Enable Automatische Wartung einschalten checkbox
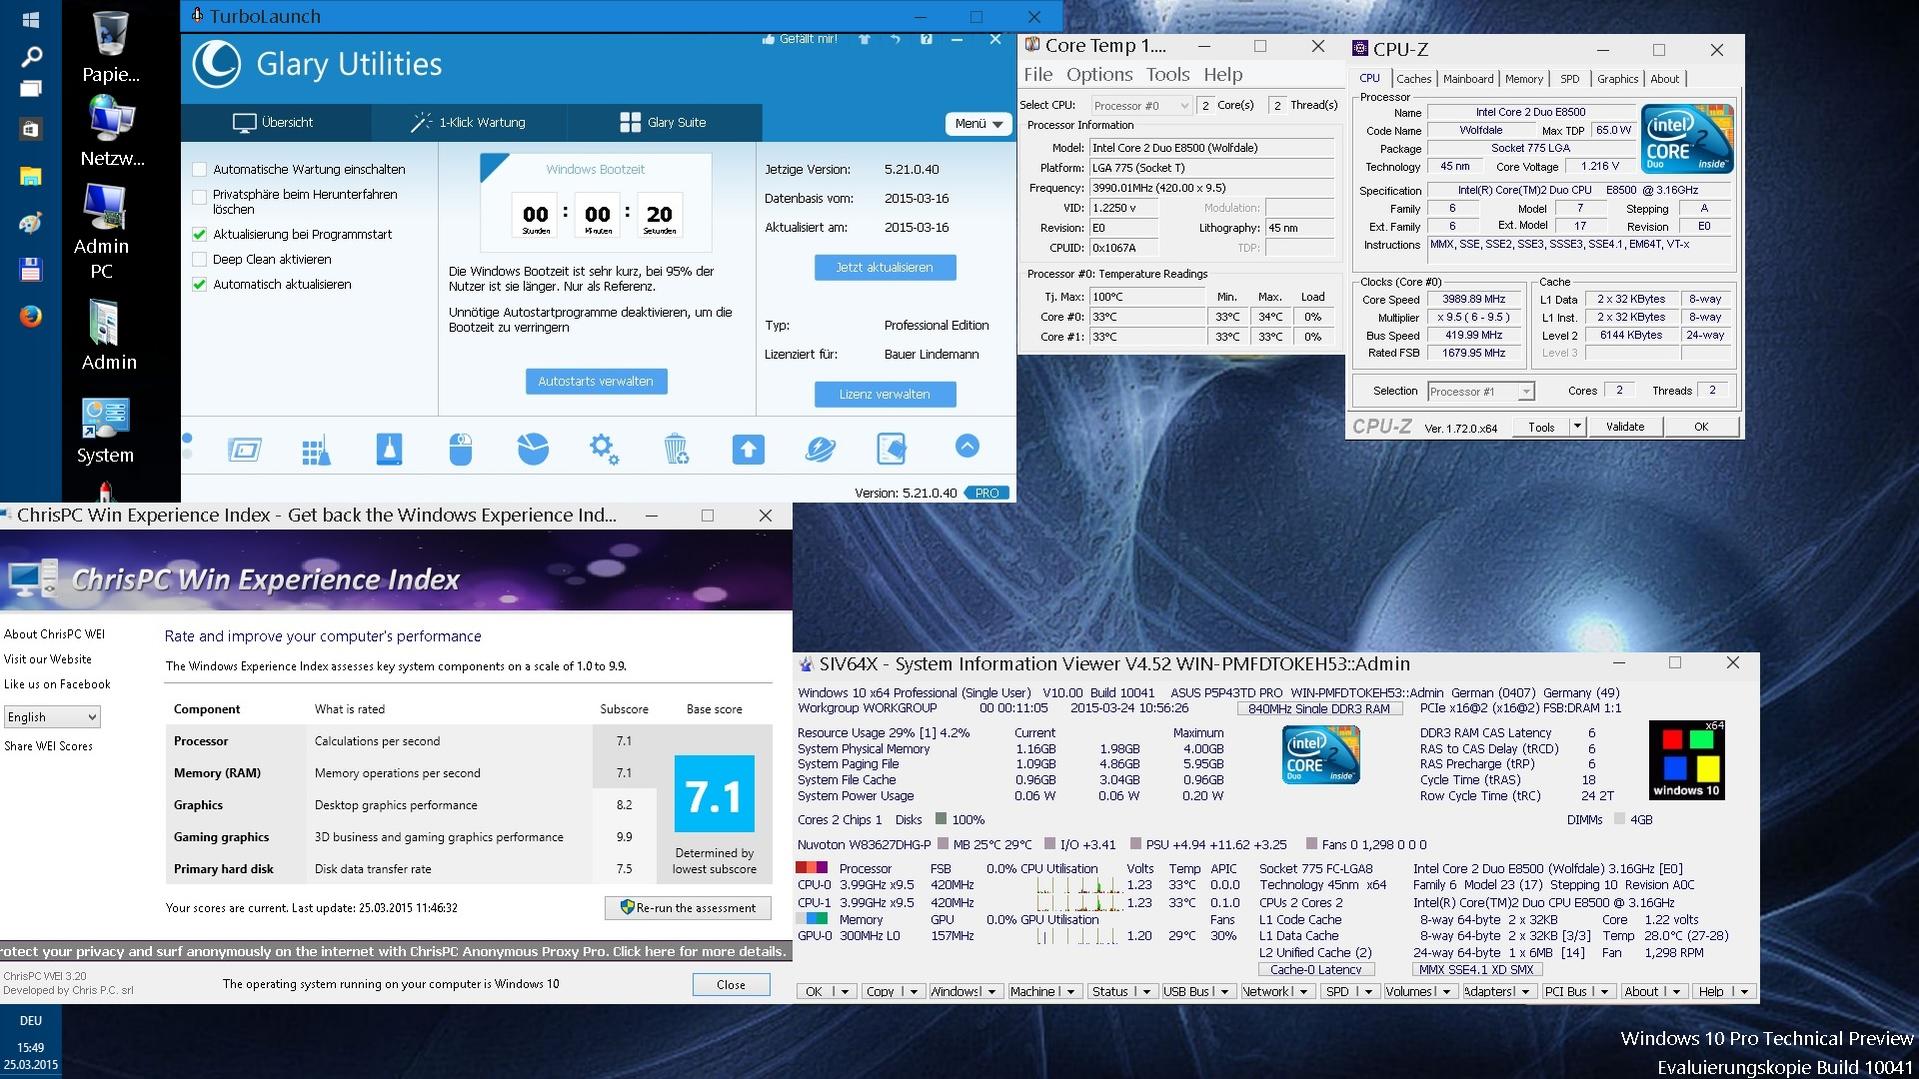Screen dimensions: 1919x1079 click(x=199, y=170)
